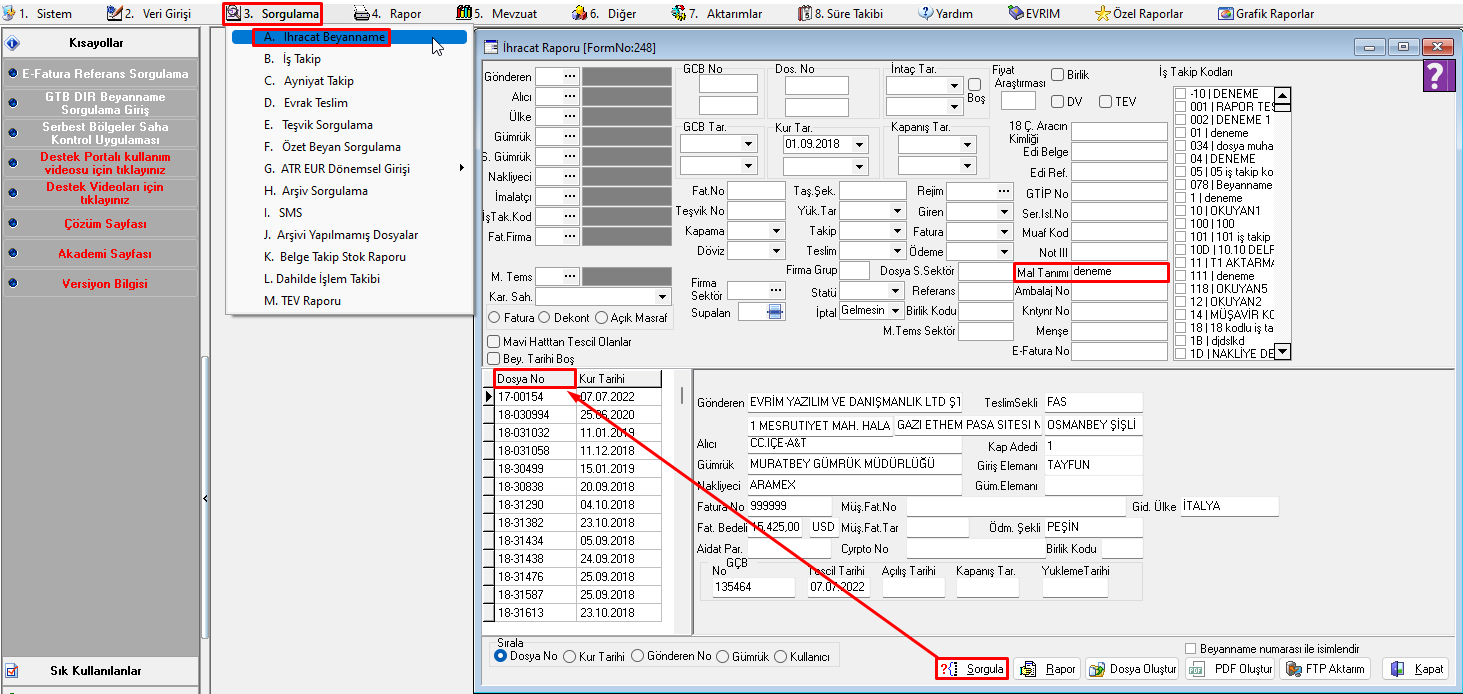Click the Sık Kullanılanlar panel icon
The height and width of the screenshot is (694, 1463).
11,671
